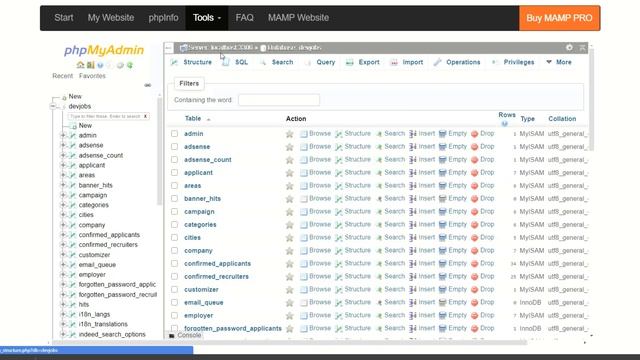640x360 pixels.
Task: Open the Import tab
Action: click(407, 62)
